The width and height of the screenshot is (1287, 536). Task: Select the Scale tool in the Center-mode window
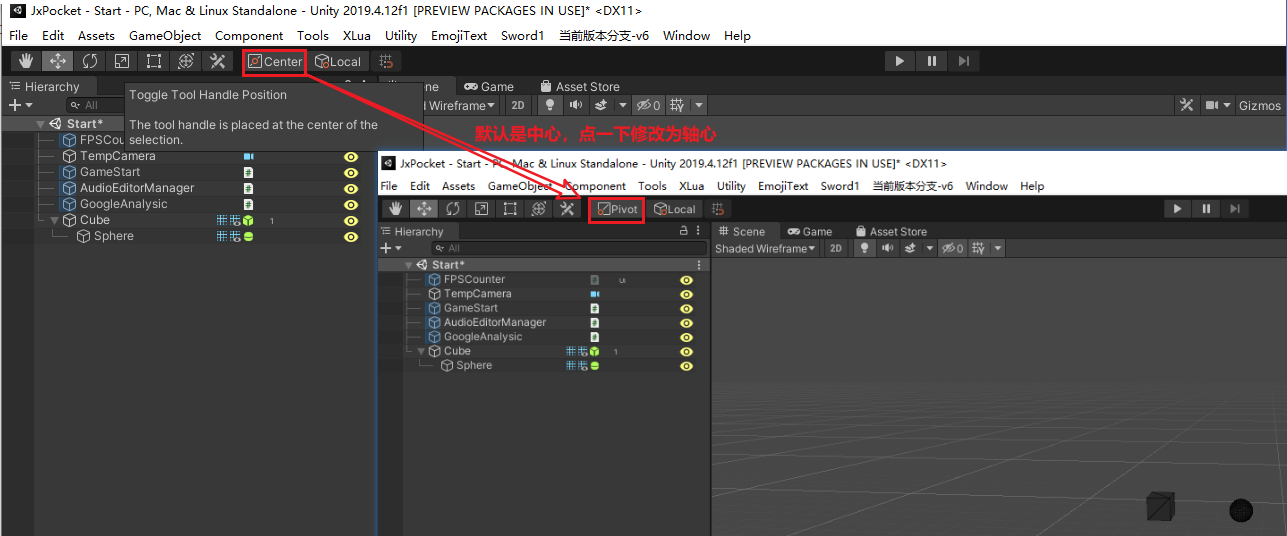122,61
